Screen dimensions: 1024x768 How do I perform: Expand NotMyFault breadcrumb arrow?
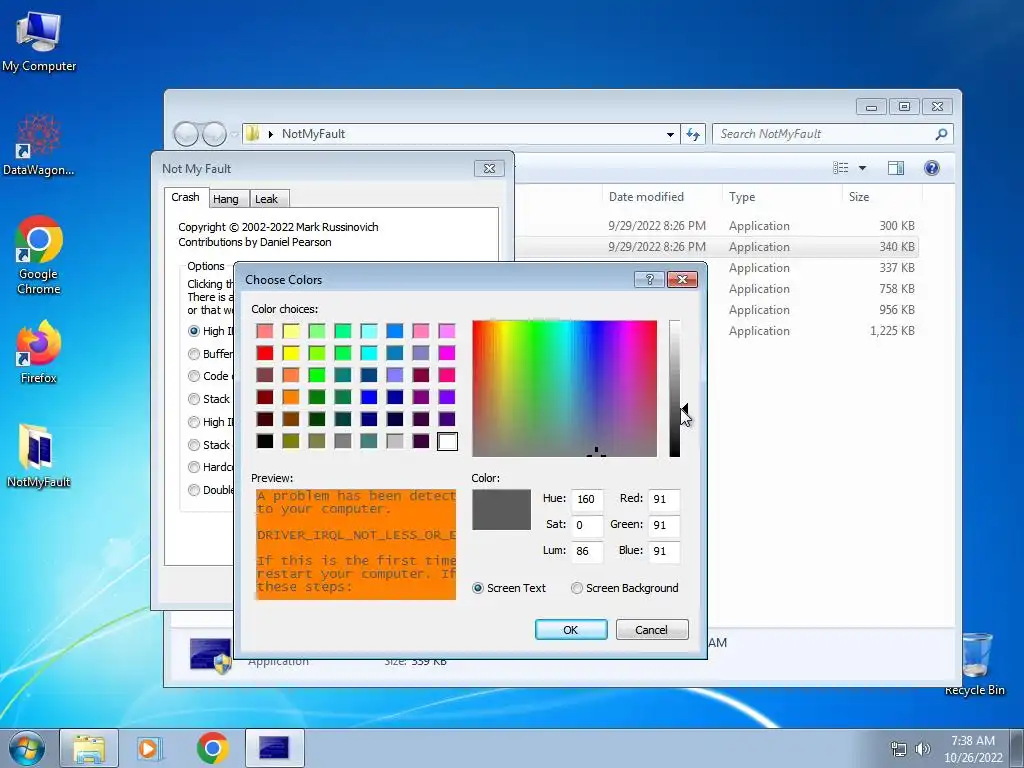[270, 134]
